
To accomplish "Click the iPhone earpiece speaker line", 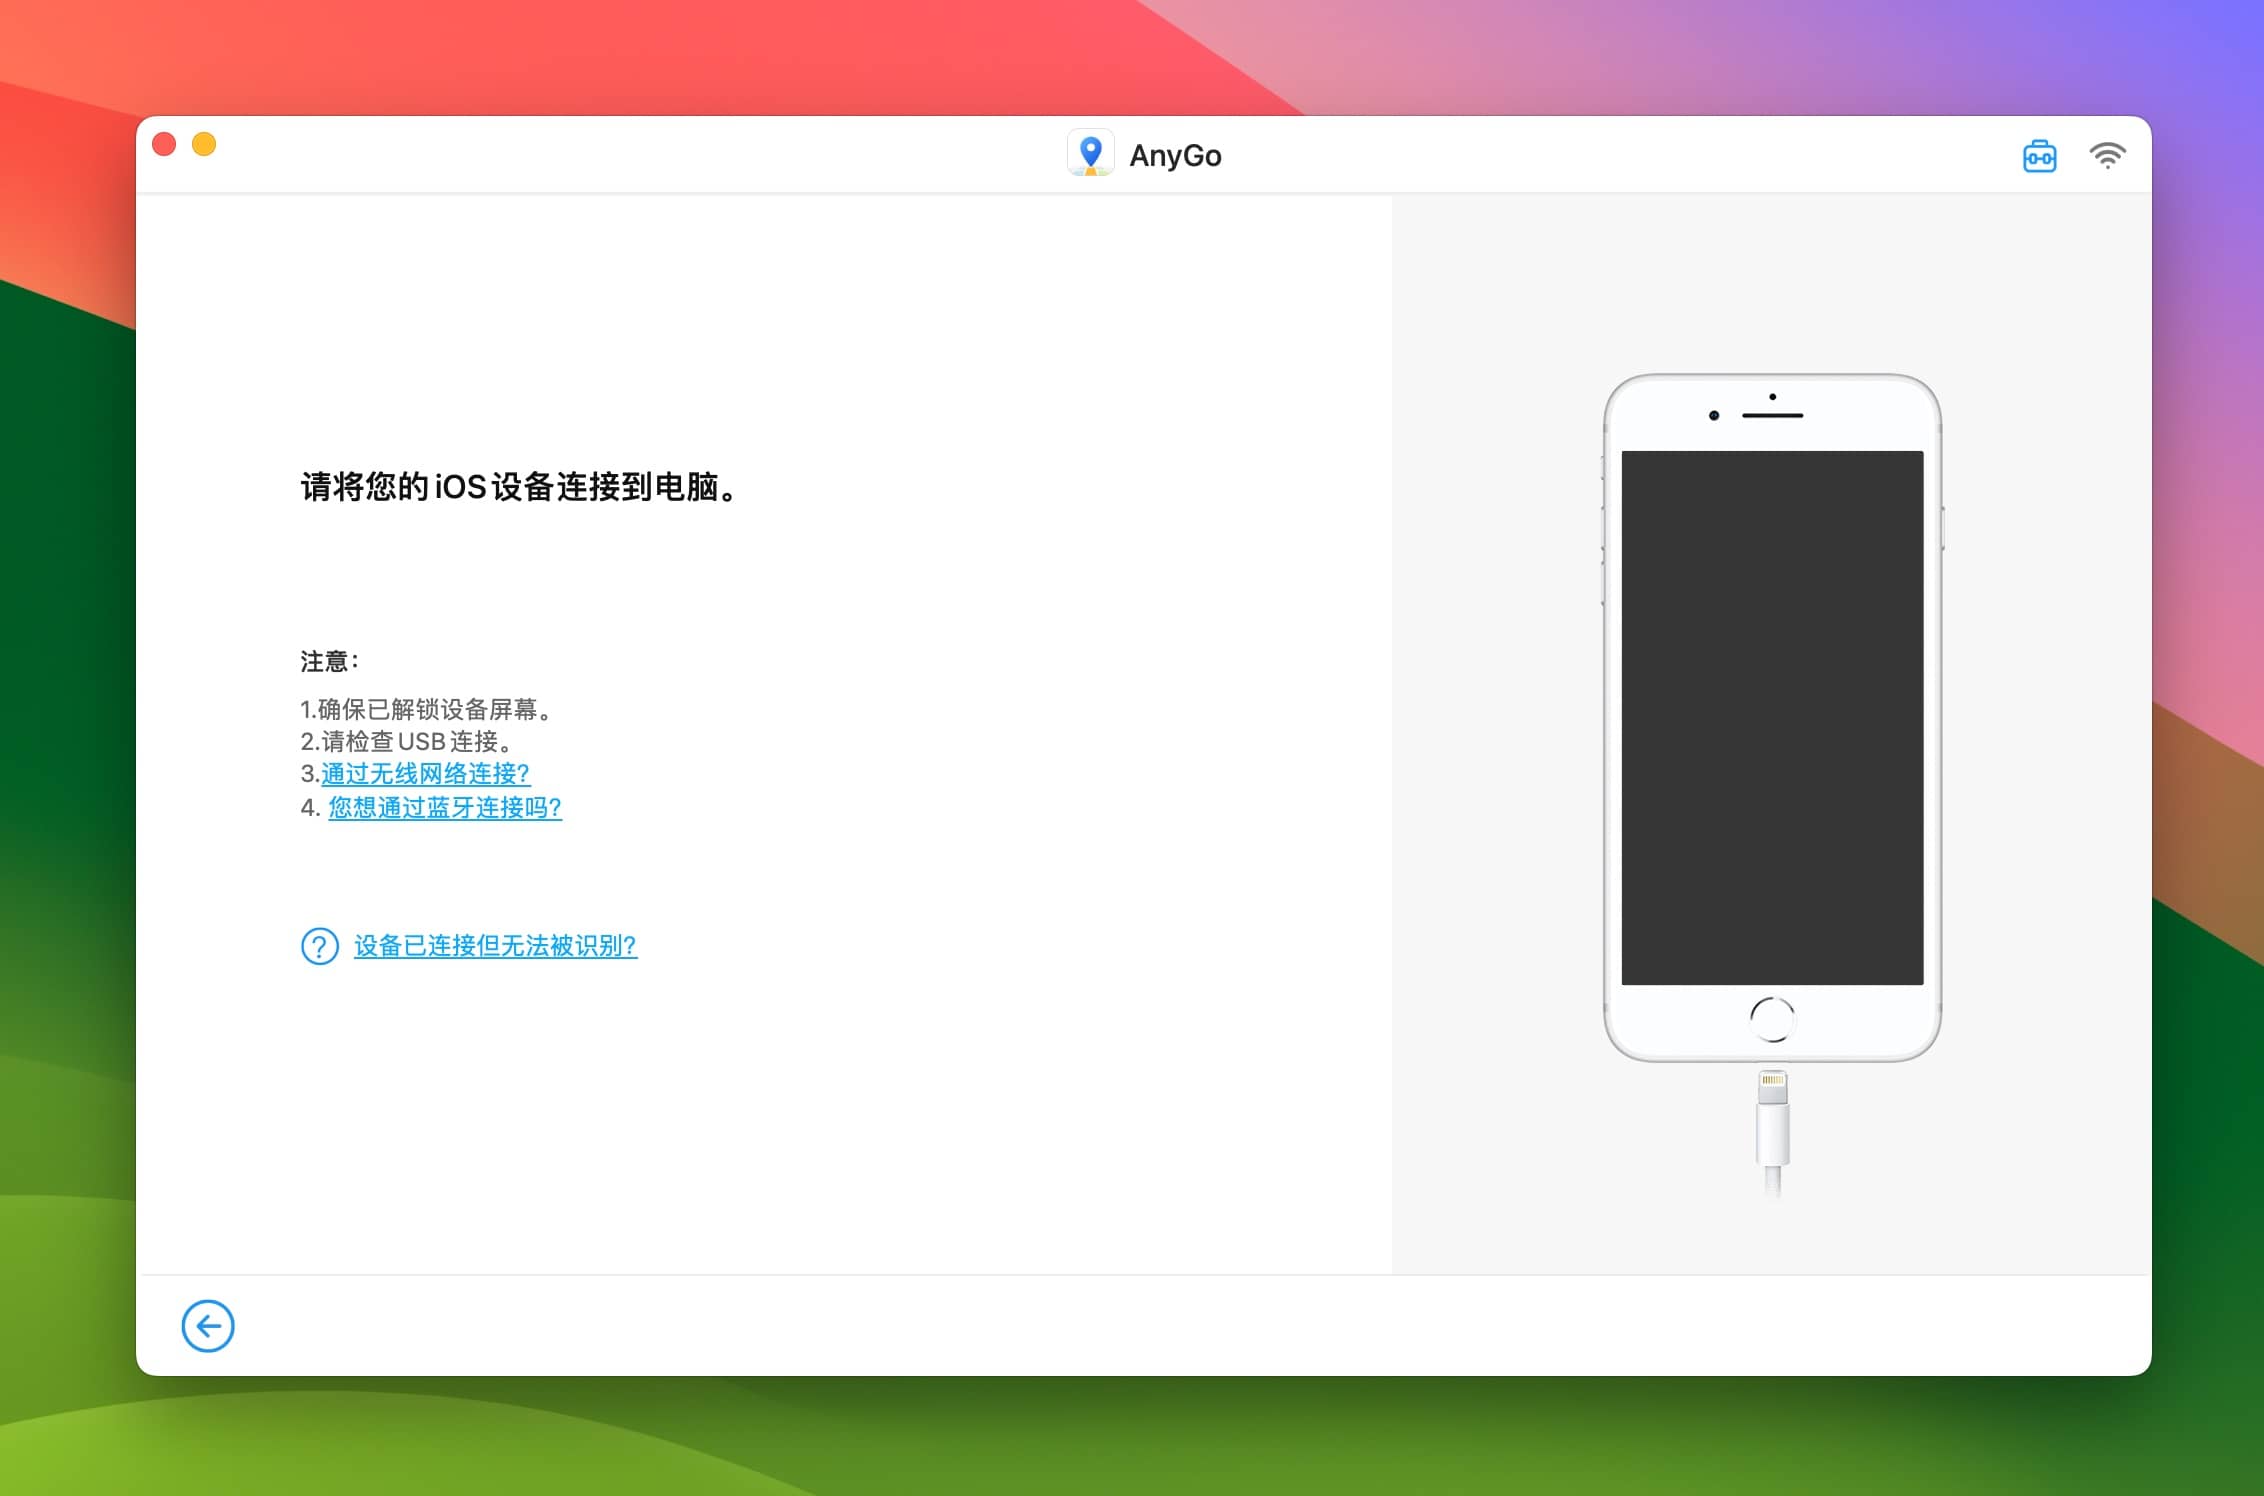I will tap(1772, 415).
